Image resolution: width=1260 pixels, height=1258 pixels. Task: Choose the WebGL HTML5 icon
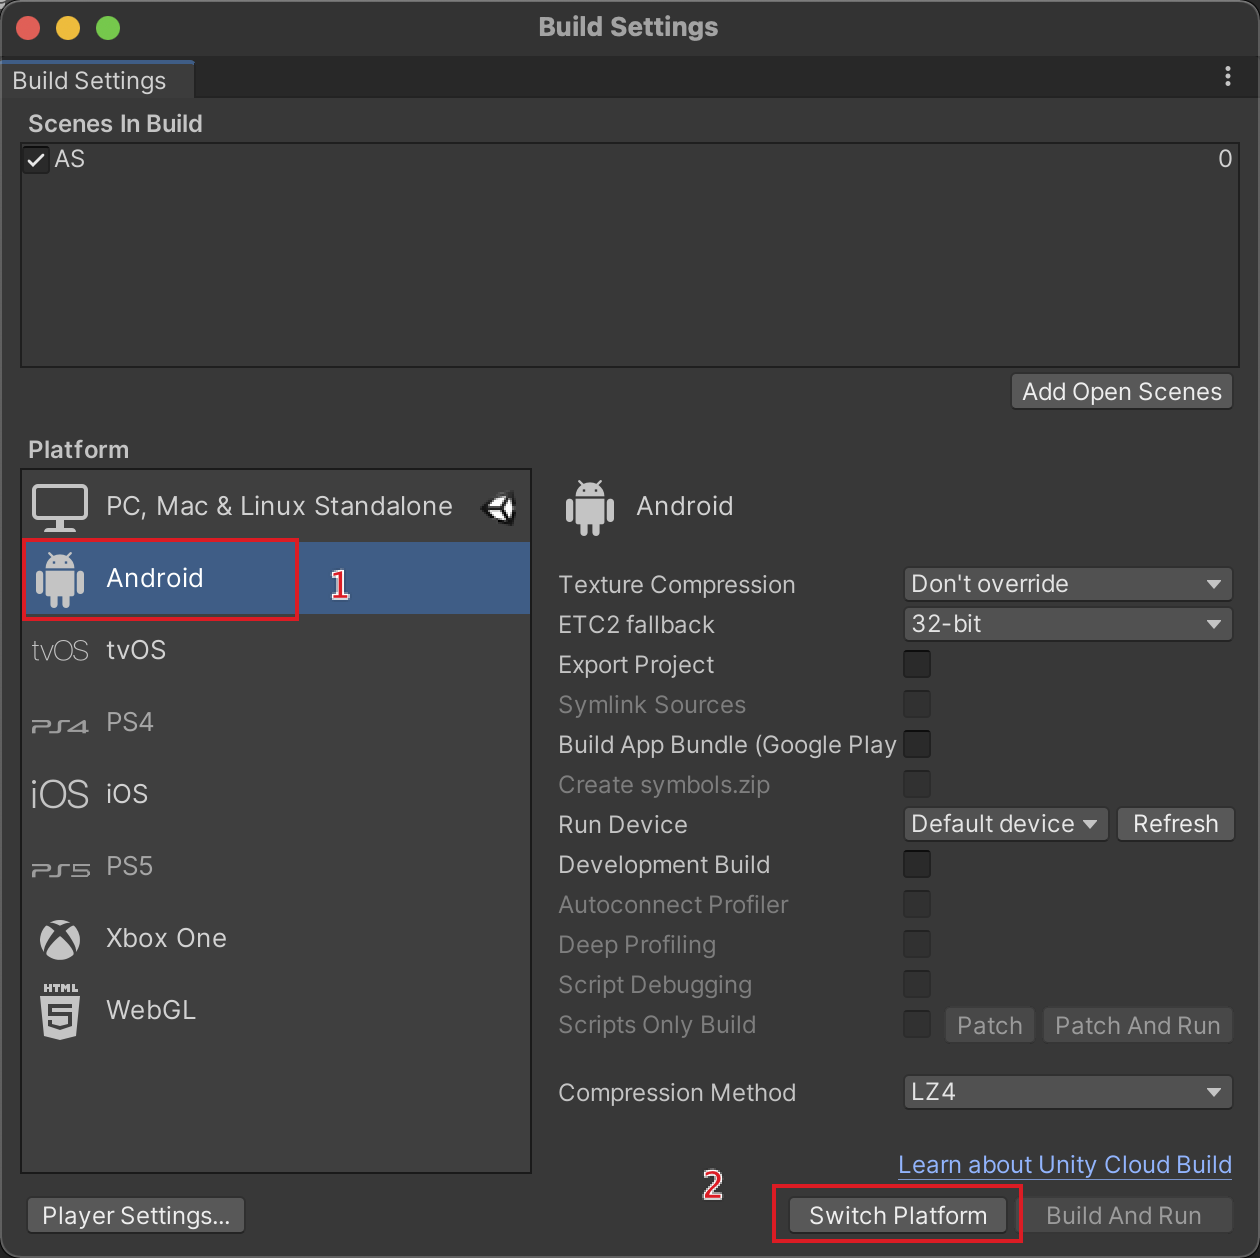[x=60, y=1011]
